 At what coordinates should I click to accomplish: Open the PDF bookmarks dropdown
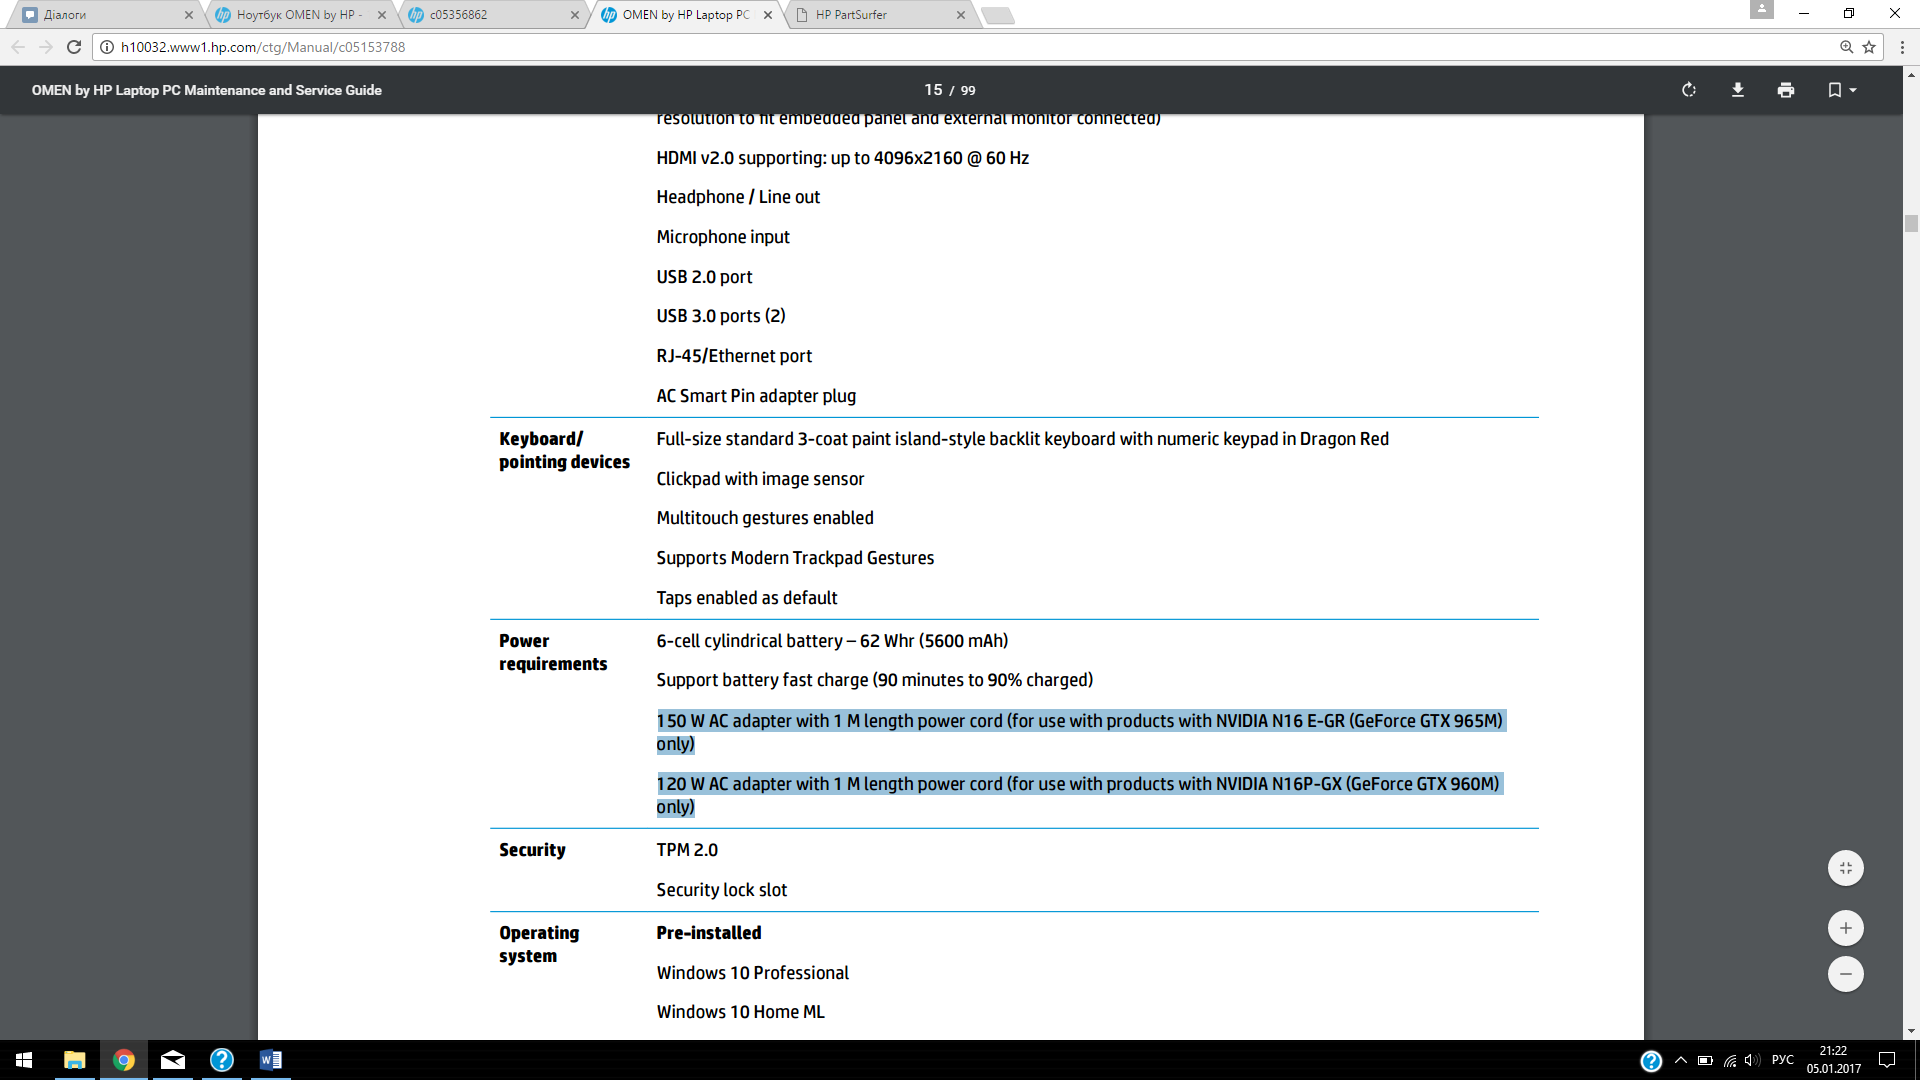tap(1842, 90)
